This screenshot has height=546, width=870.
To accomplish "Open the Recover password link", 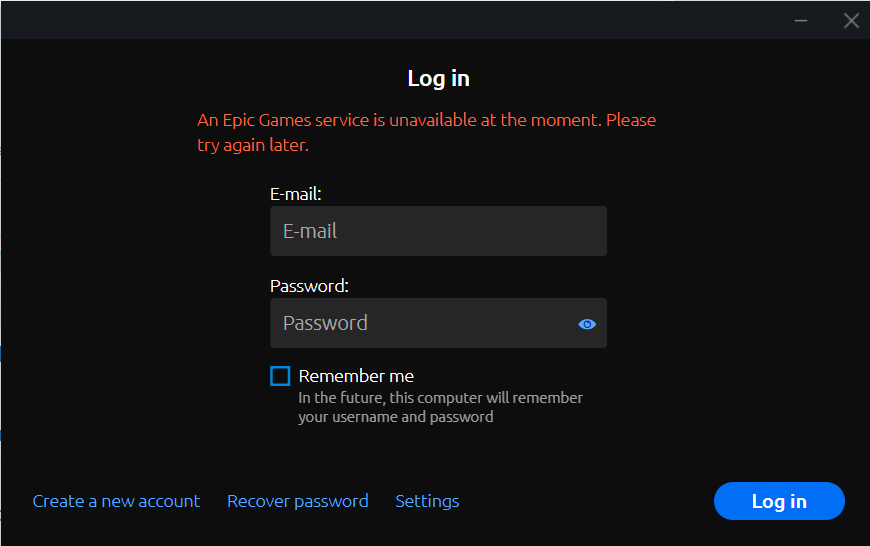I will (297, 501).
